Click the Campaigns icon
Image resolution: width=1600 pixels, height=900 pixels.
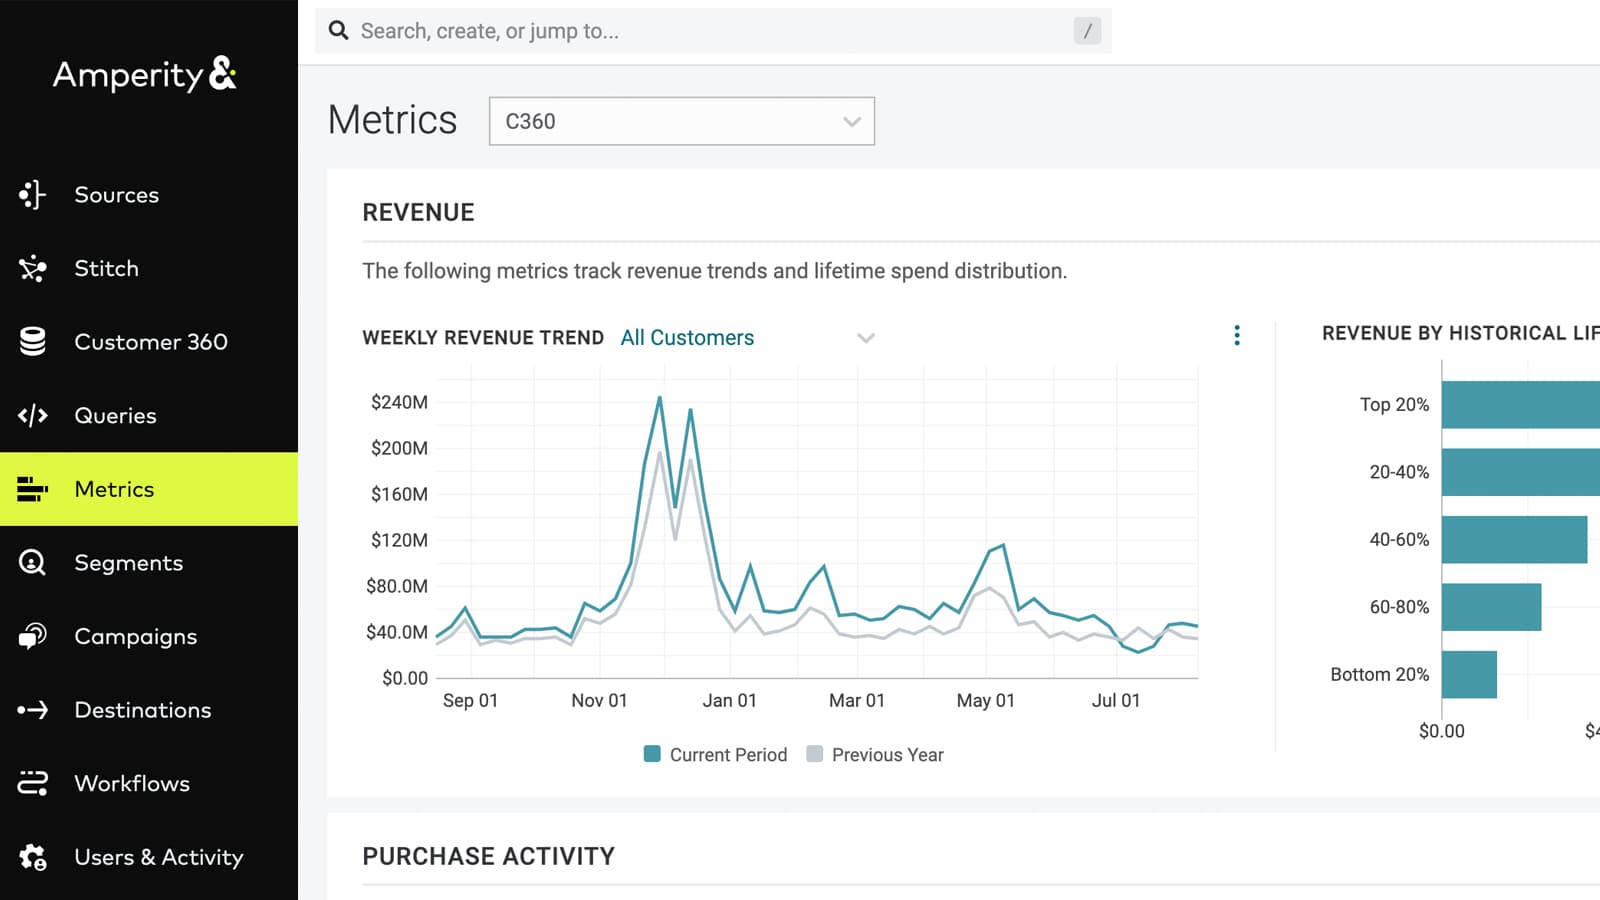point(32,636)
